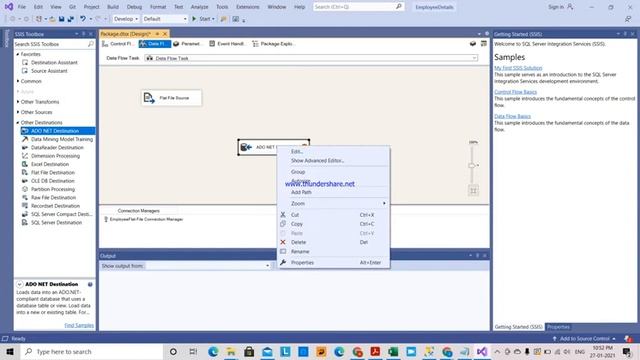Expand the Common group in toolbox
The image size is (640, 360).
tap(18, 81)
